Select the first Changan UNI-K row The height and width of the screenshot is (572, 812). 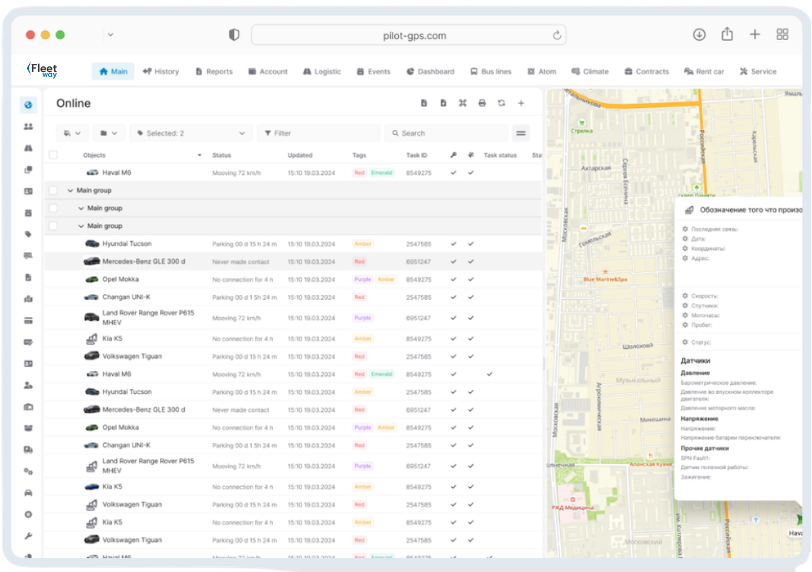pyautogui.click(x=293, y=297)
